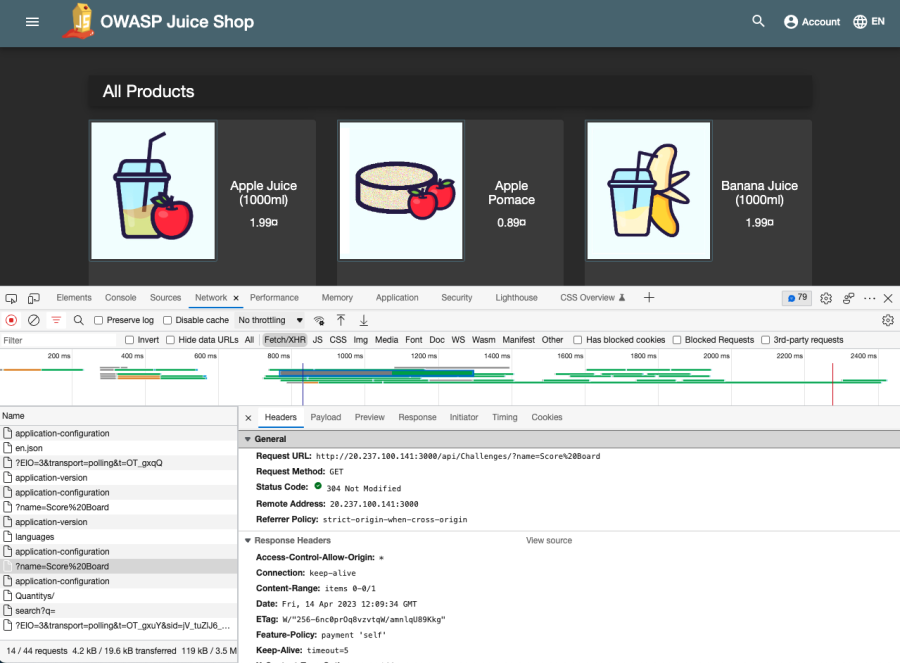Open the No throttling dropdown
The height and width of the screenshot is (663, 900).
[x=270, y=320]
